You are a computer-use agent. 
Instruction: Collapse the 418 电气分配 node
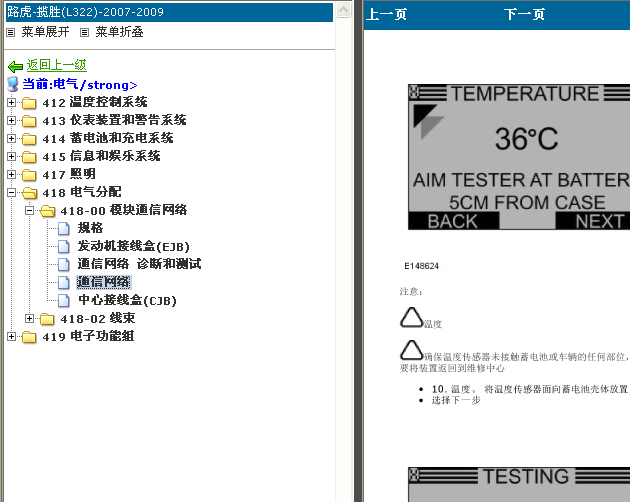[x=11, y=193]
